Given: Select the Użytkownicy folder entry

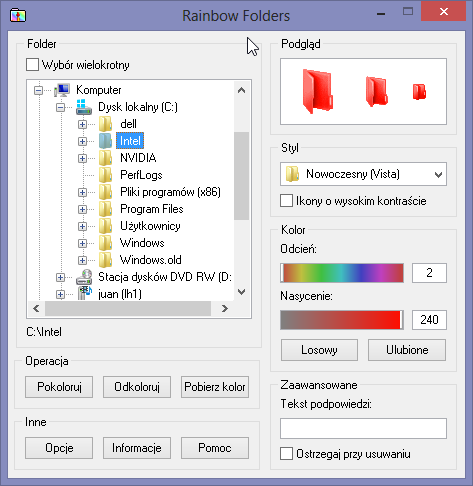Looking at the screenshot, I should (x=150, y=226).
